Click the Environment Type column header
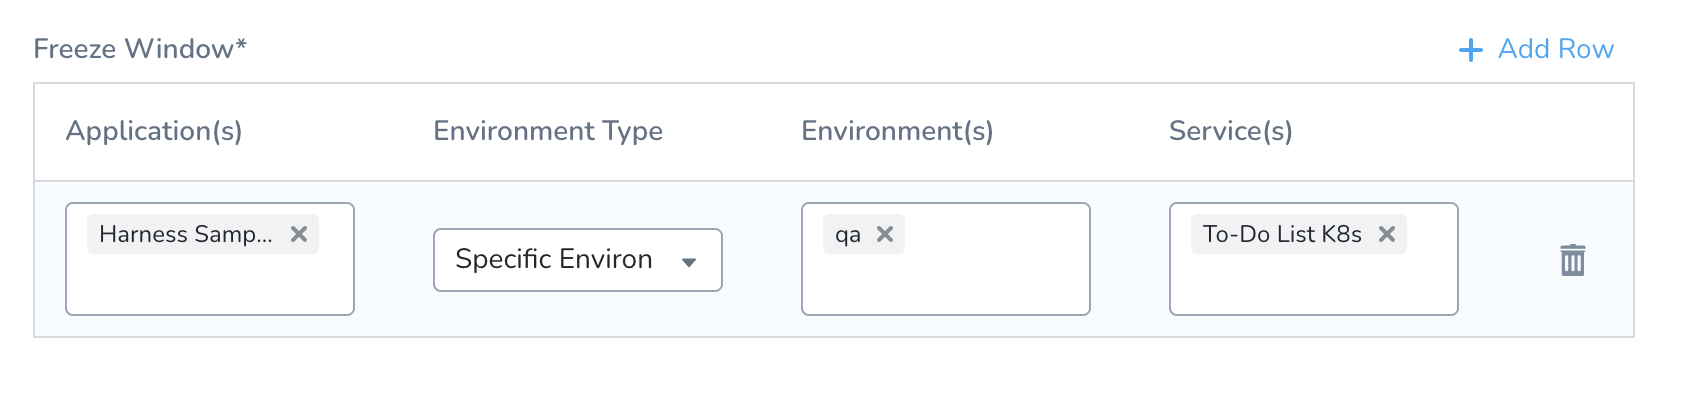Viewport: 1694px width, 408px height. (x=548, y=131)
